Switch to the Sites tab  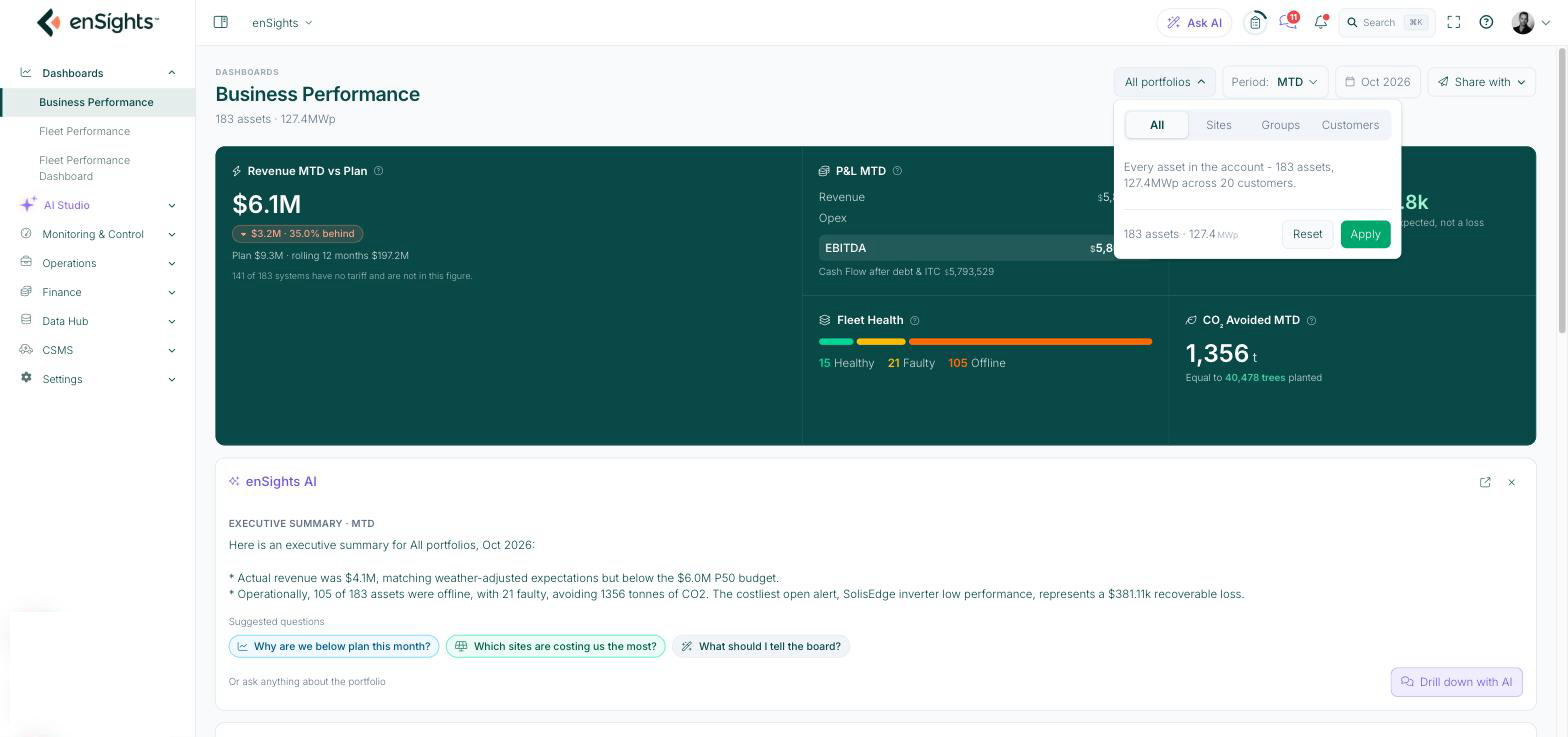(1218, 125)
